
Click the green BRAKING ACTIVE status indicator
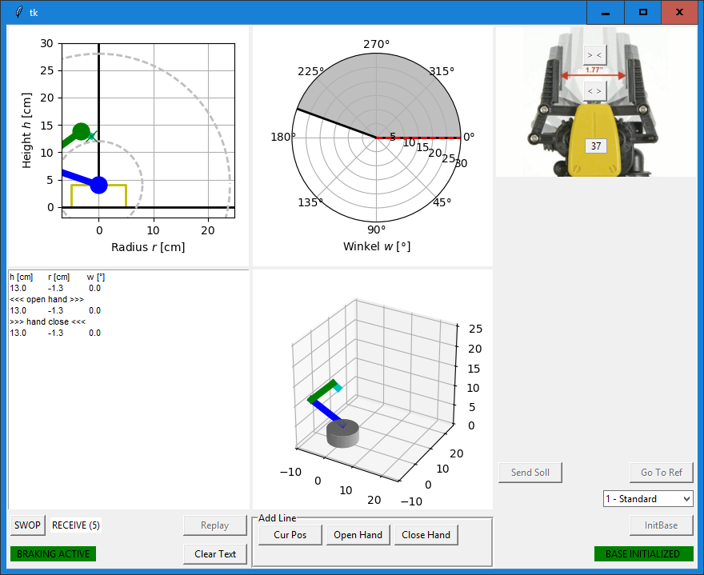point(51,554)
